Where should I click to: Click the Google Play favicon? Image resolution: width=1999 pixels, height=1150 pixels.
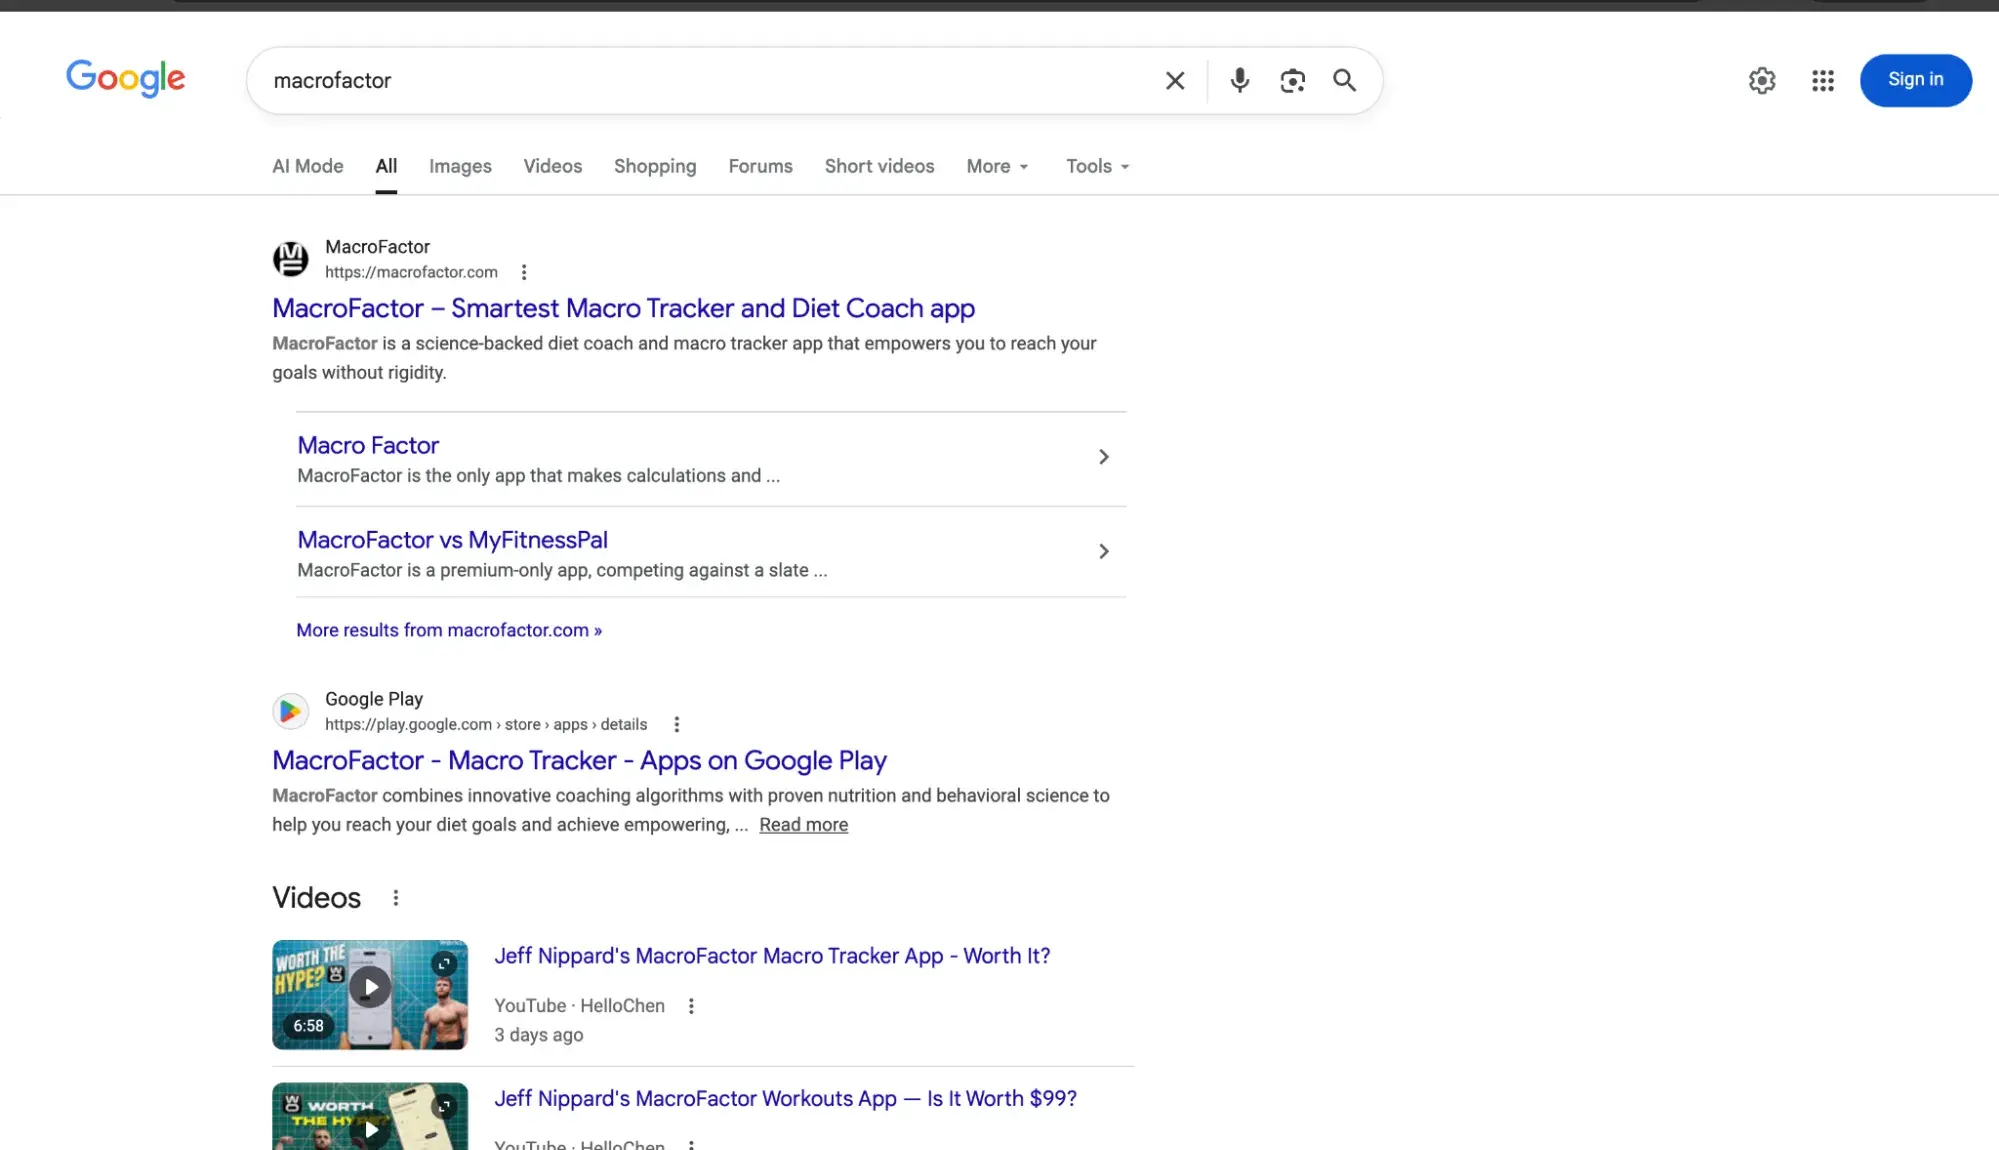(x=291, y=711)
